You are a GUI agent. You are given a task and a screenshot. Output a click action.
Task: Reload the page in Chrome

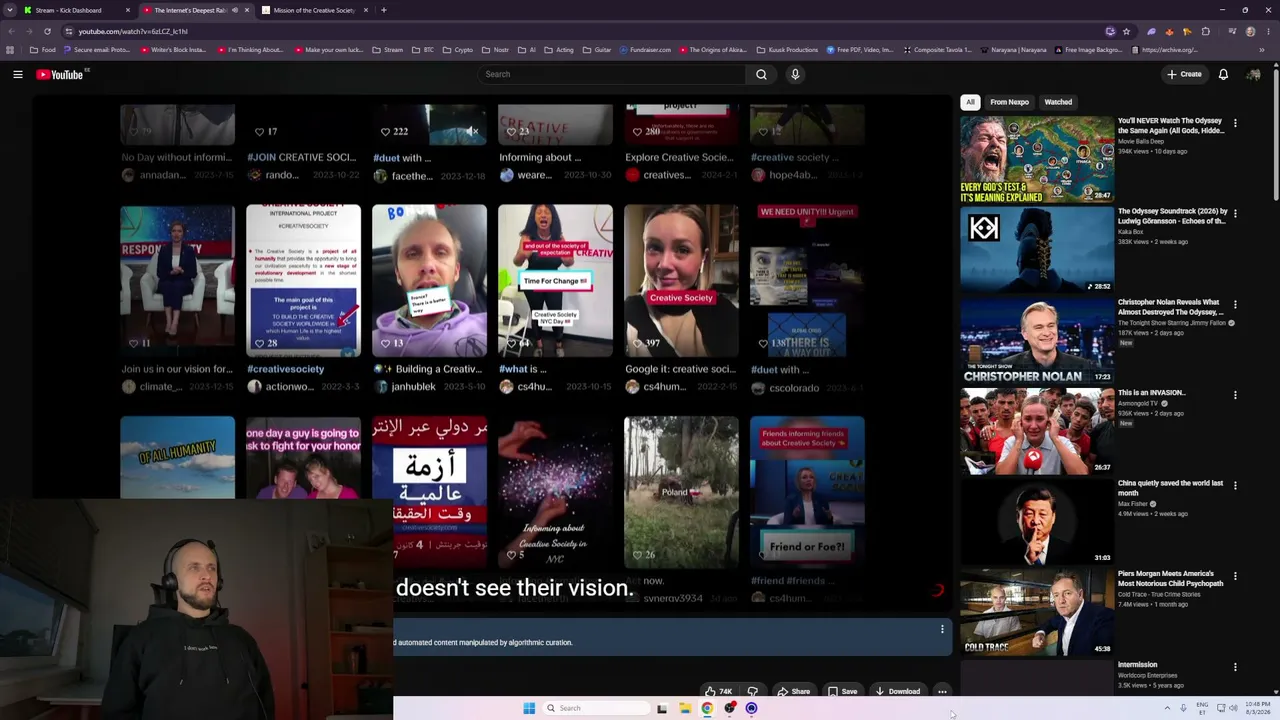coord(47,31)
